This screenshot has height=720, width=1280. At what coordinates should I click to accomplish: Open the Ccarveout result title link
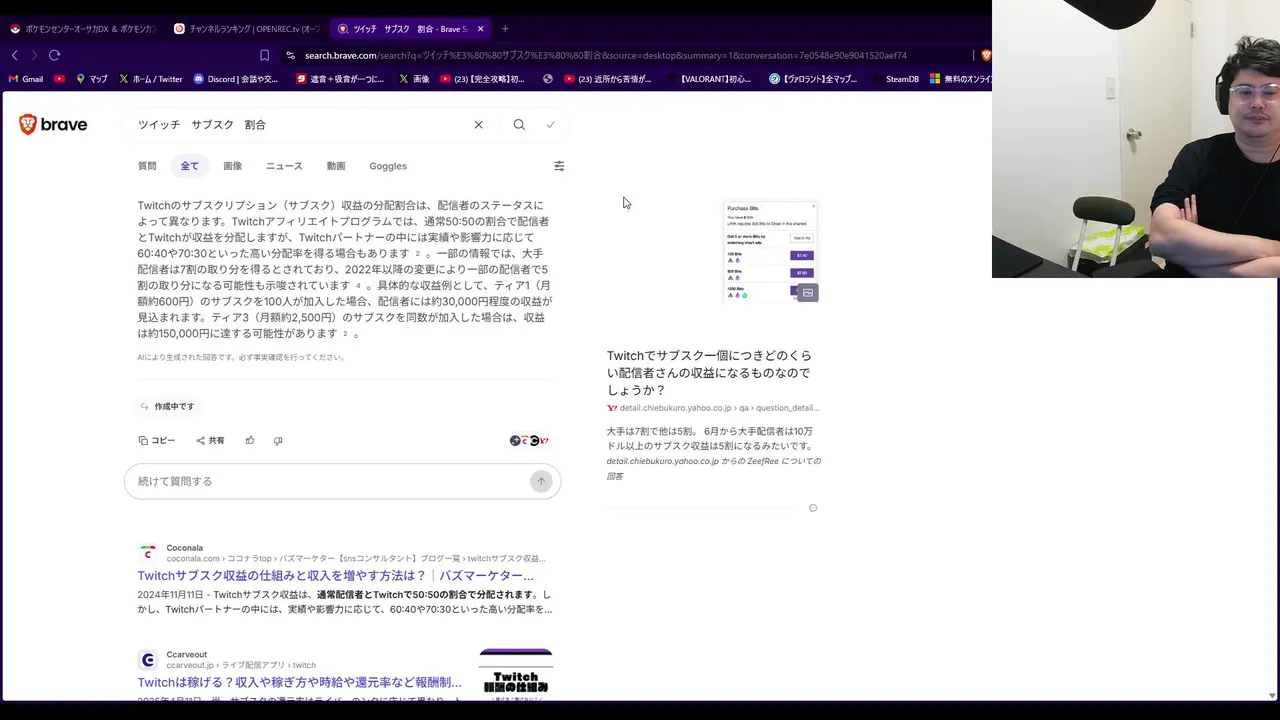[x=299, y=682]
